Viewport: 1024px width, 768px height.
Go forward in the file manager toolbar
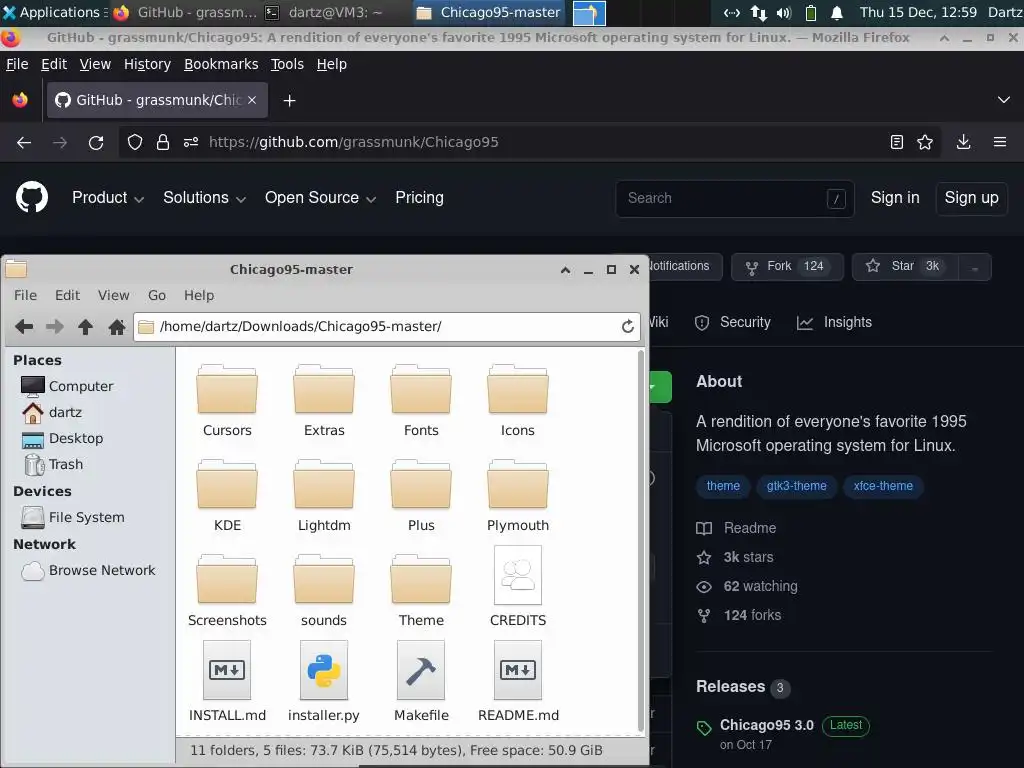point(55,327)
